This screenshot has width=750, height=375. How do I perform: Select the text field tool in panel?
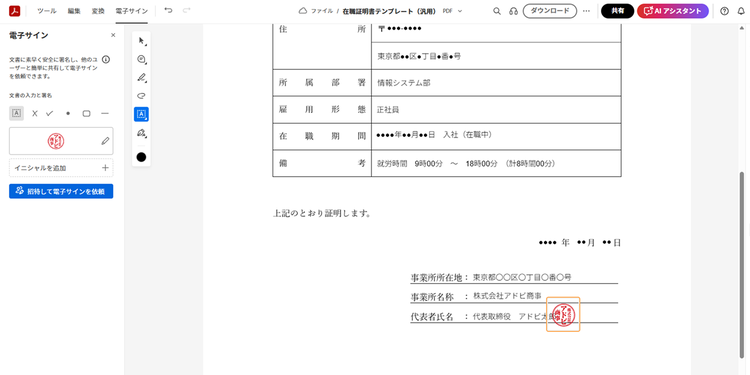pos(16,113)
